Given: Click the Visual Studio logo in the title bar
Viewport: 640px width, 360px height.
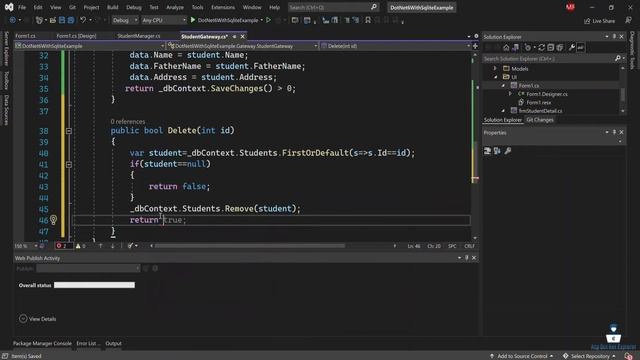Looking at the screenshot, I should pyautogui.click(x=9, y=7).
